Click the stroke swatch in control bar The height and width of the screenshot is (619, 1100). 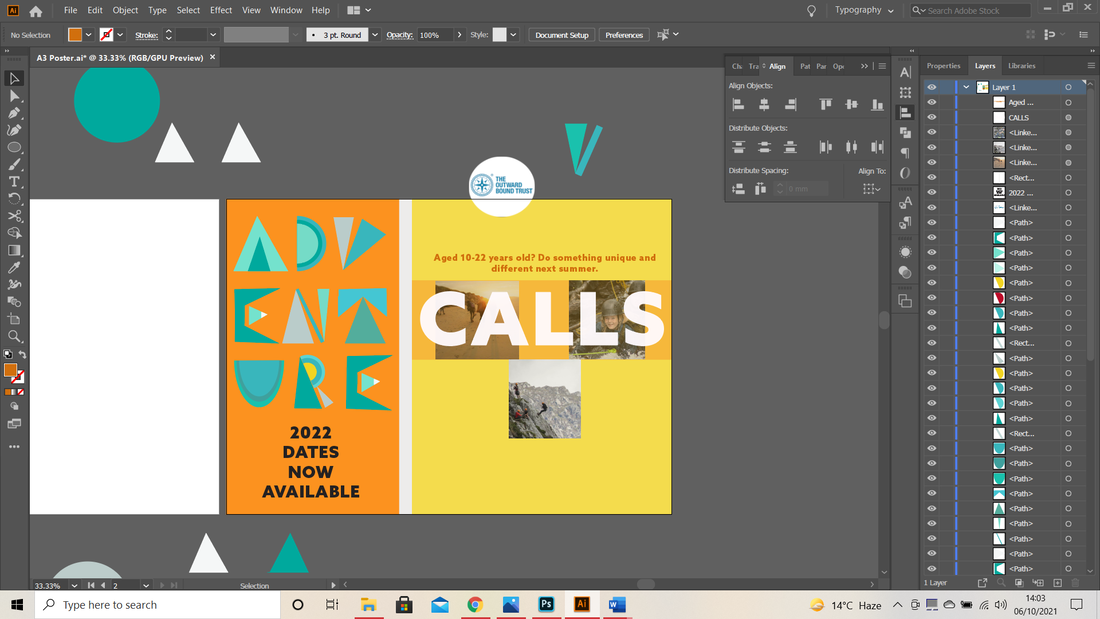pyautogui.click(x=107, y=35)
